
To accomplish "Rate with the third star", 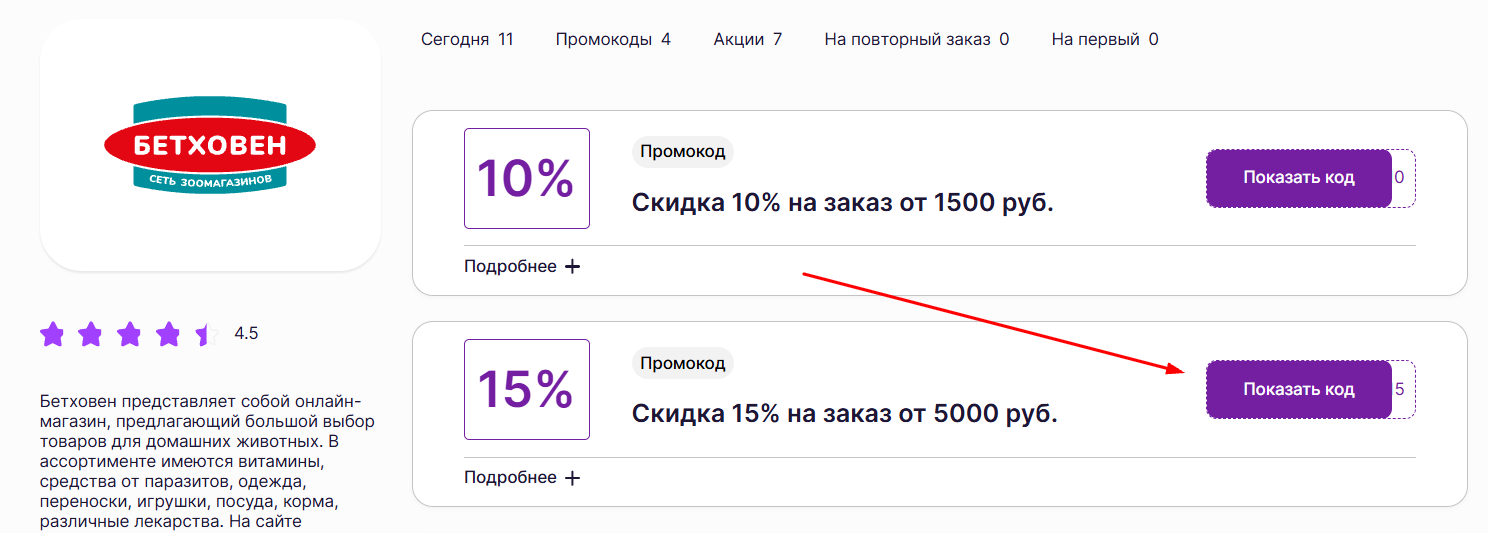I will [x=129, y=334].
